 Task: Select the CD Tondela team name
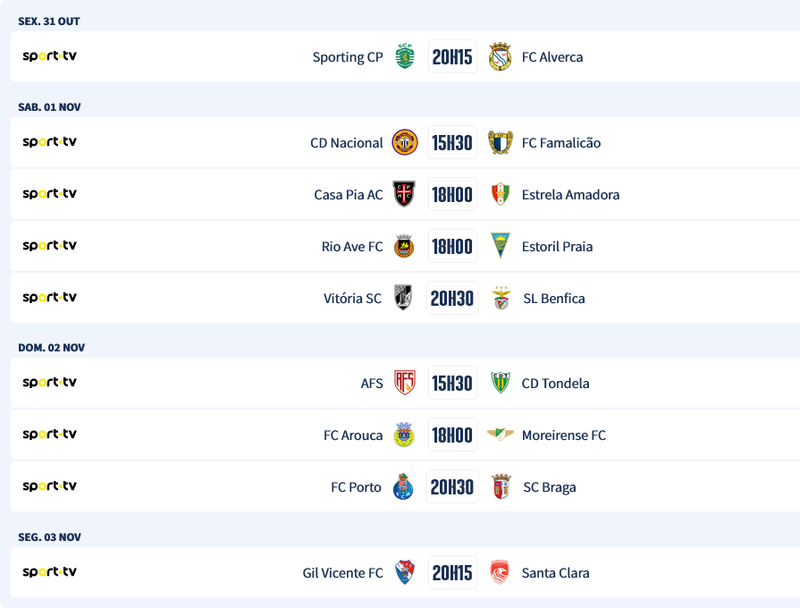pyautogui.click(x=555, y=383)
